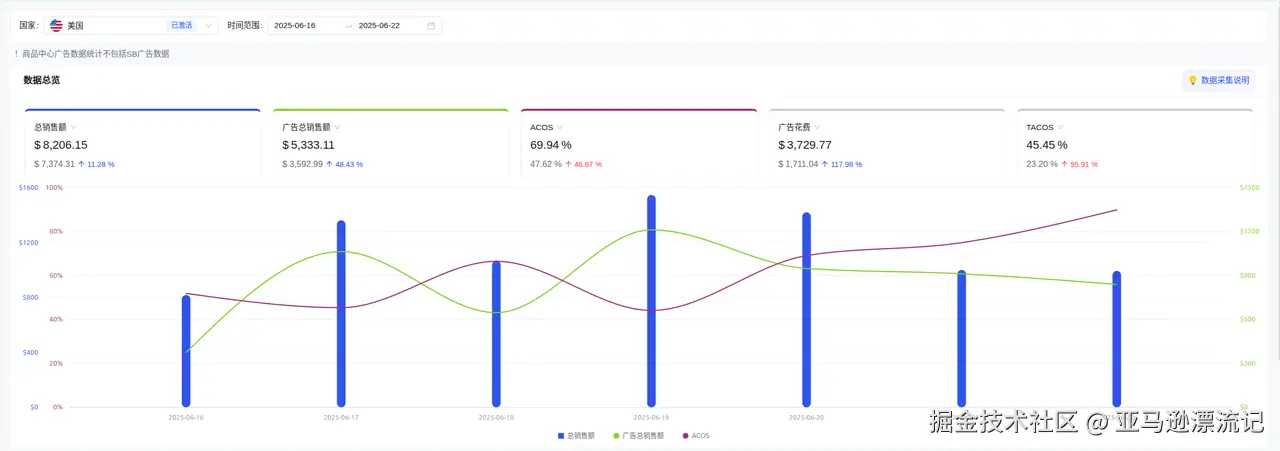Click the blue bar for 2025-06-16
This screenshot has width=1280, height=451.
click(186, 351)
